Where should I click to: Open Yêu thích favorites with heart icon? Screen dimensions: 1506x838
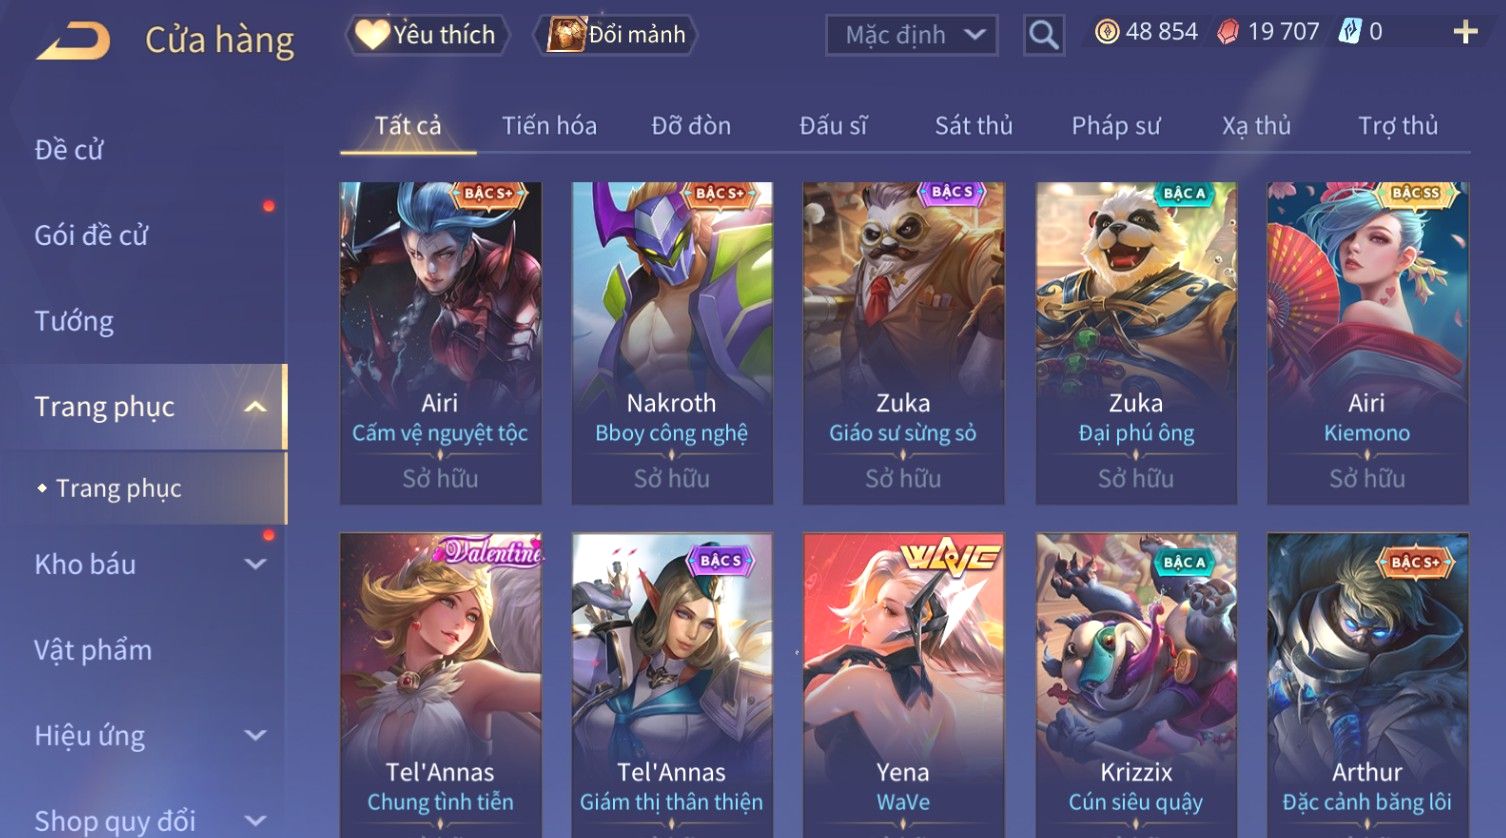click(x=427, y=35)
